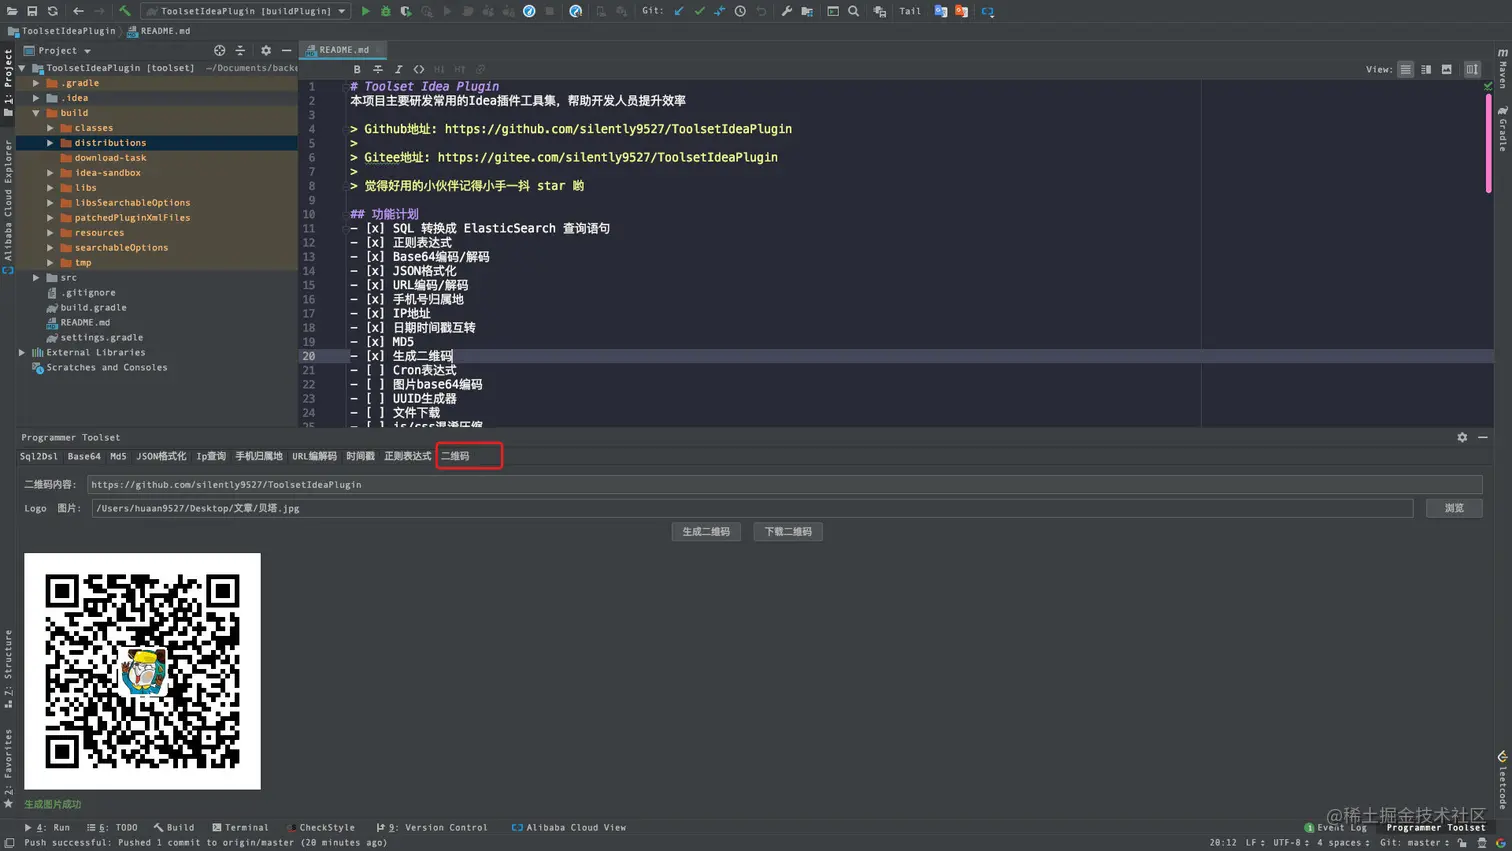The height and width of the screenshot is (851, 1512).
Task: Toggle auto-scroll preview button
Action: pyautogui.click(x=1473, y=69)
